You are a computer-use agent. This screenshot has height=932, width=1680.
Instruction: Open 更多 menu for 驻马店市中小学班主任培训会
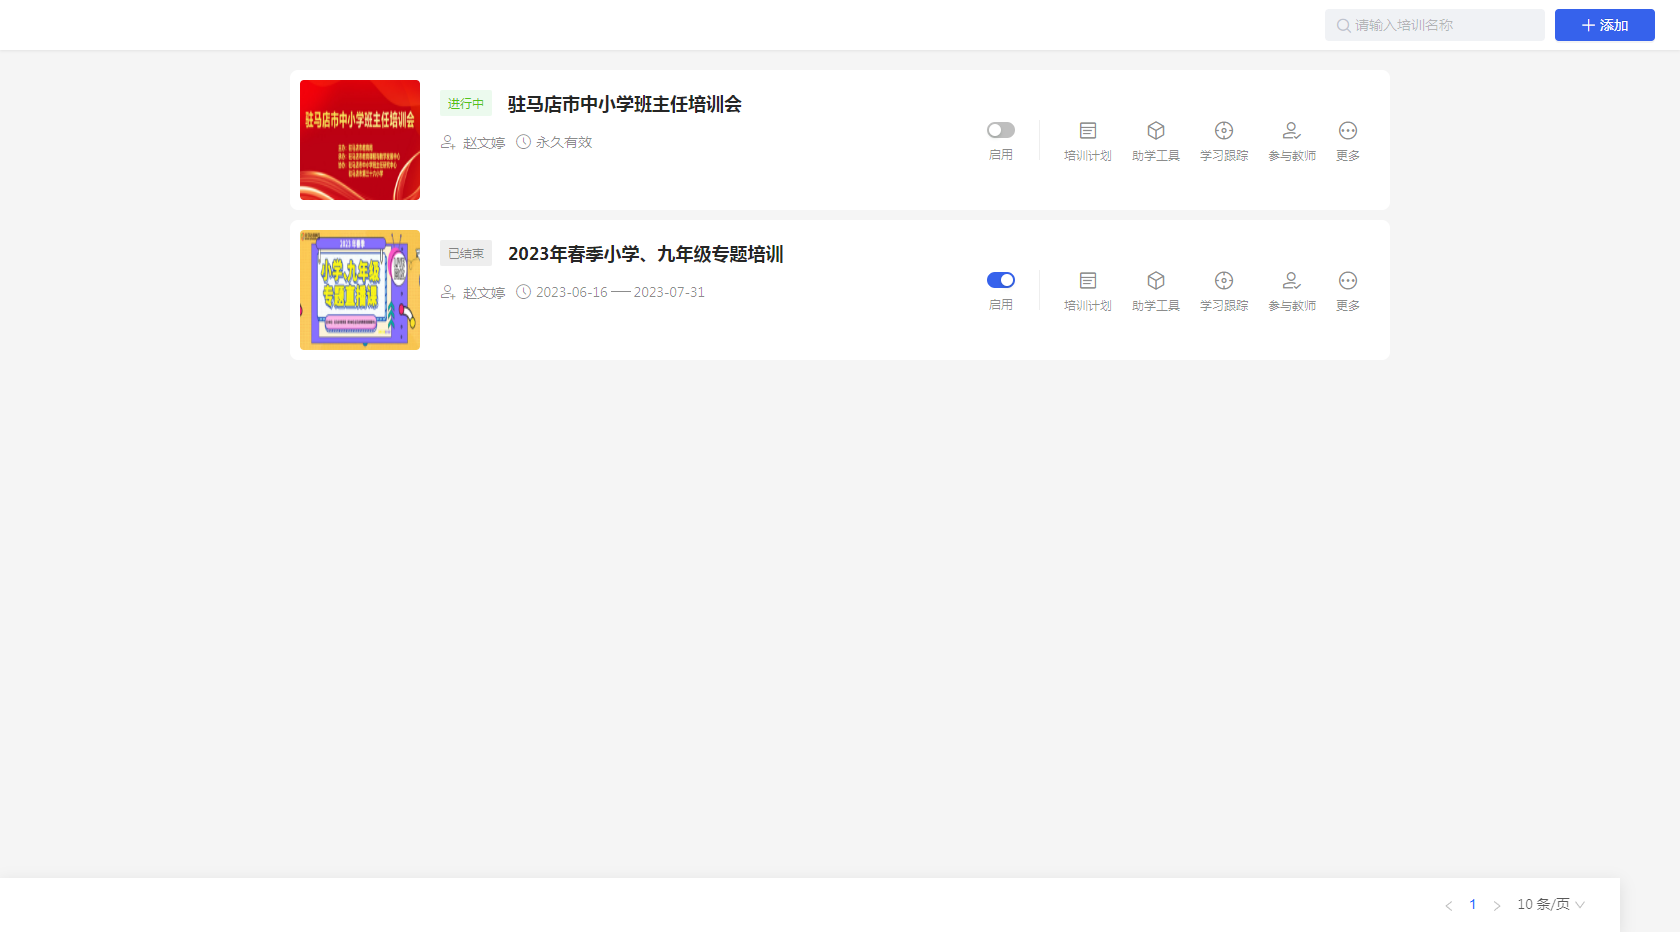click(1348, 141)
